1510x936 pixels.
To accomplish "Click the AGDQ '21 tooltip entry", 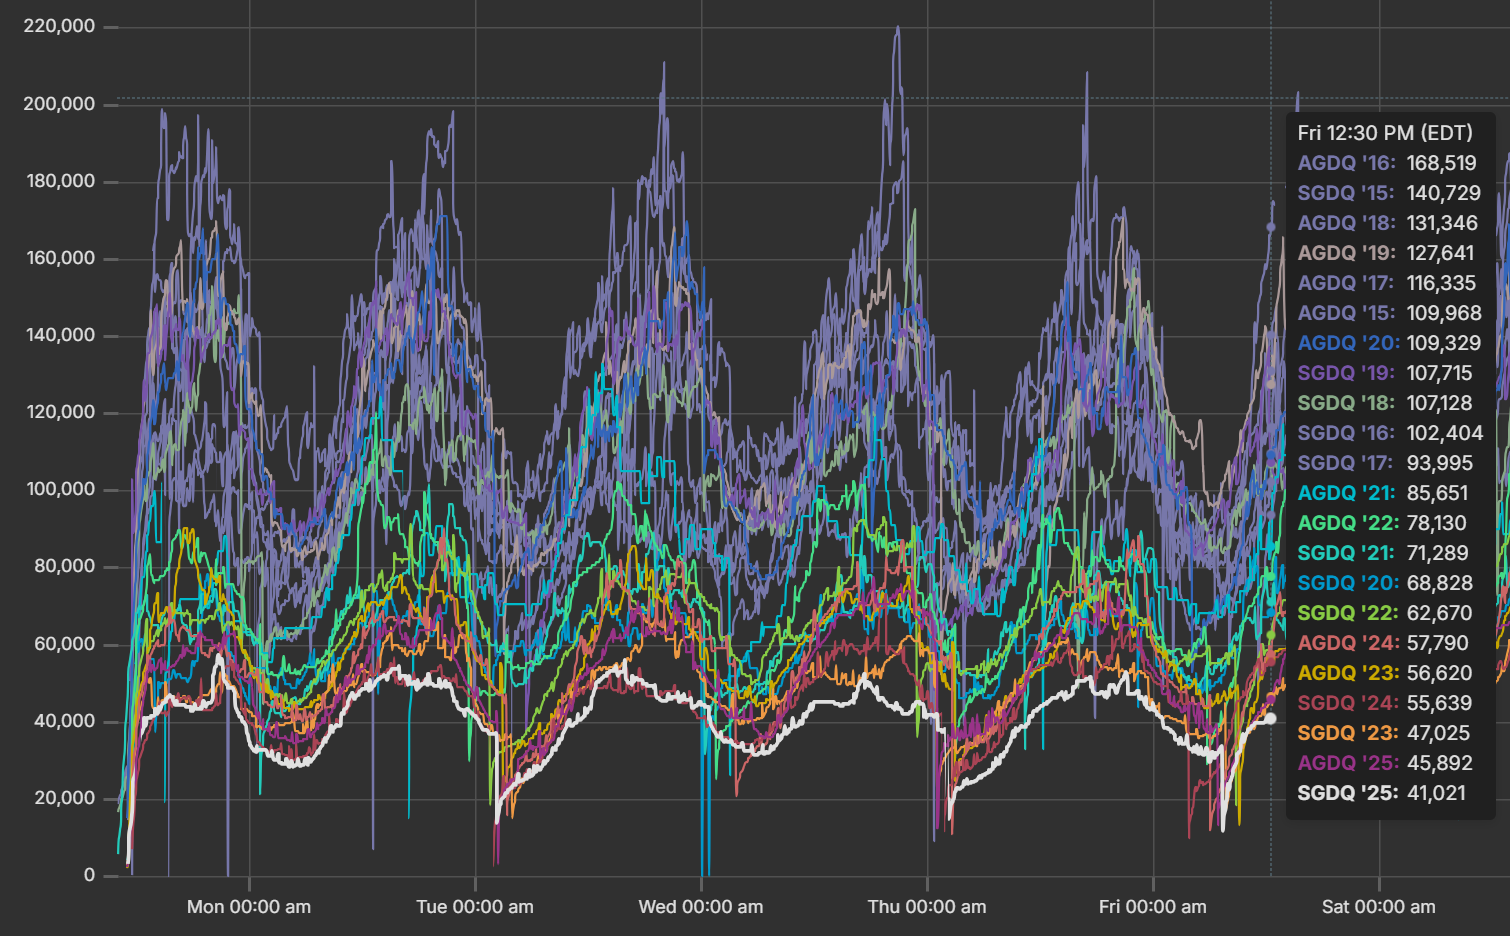I will 1383,493.
